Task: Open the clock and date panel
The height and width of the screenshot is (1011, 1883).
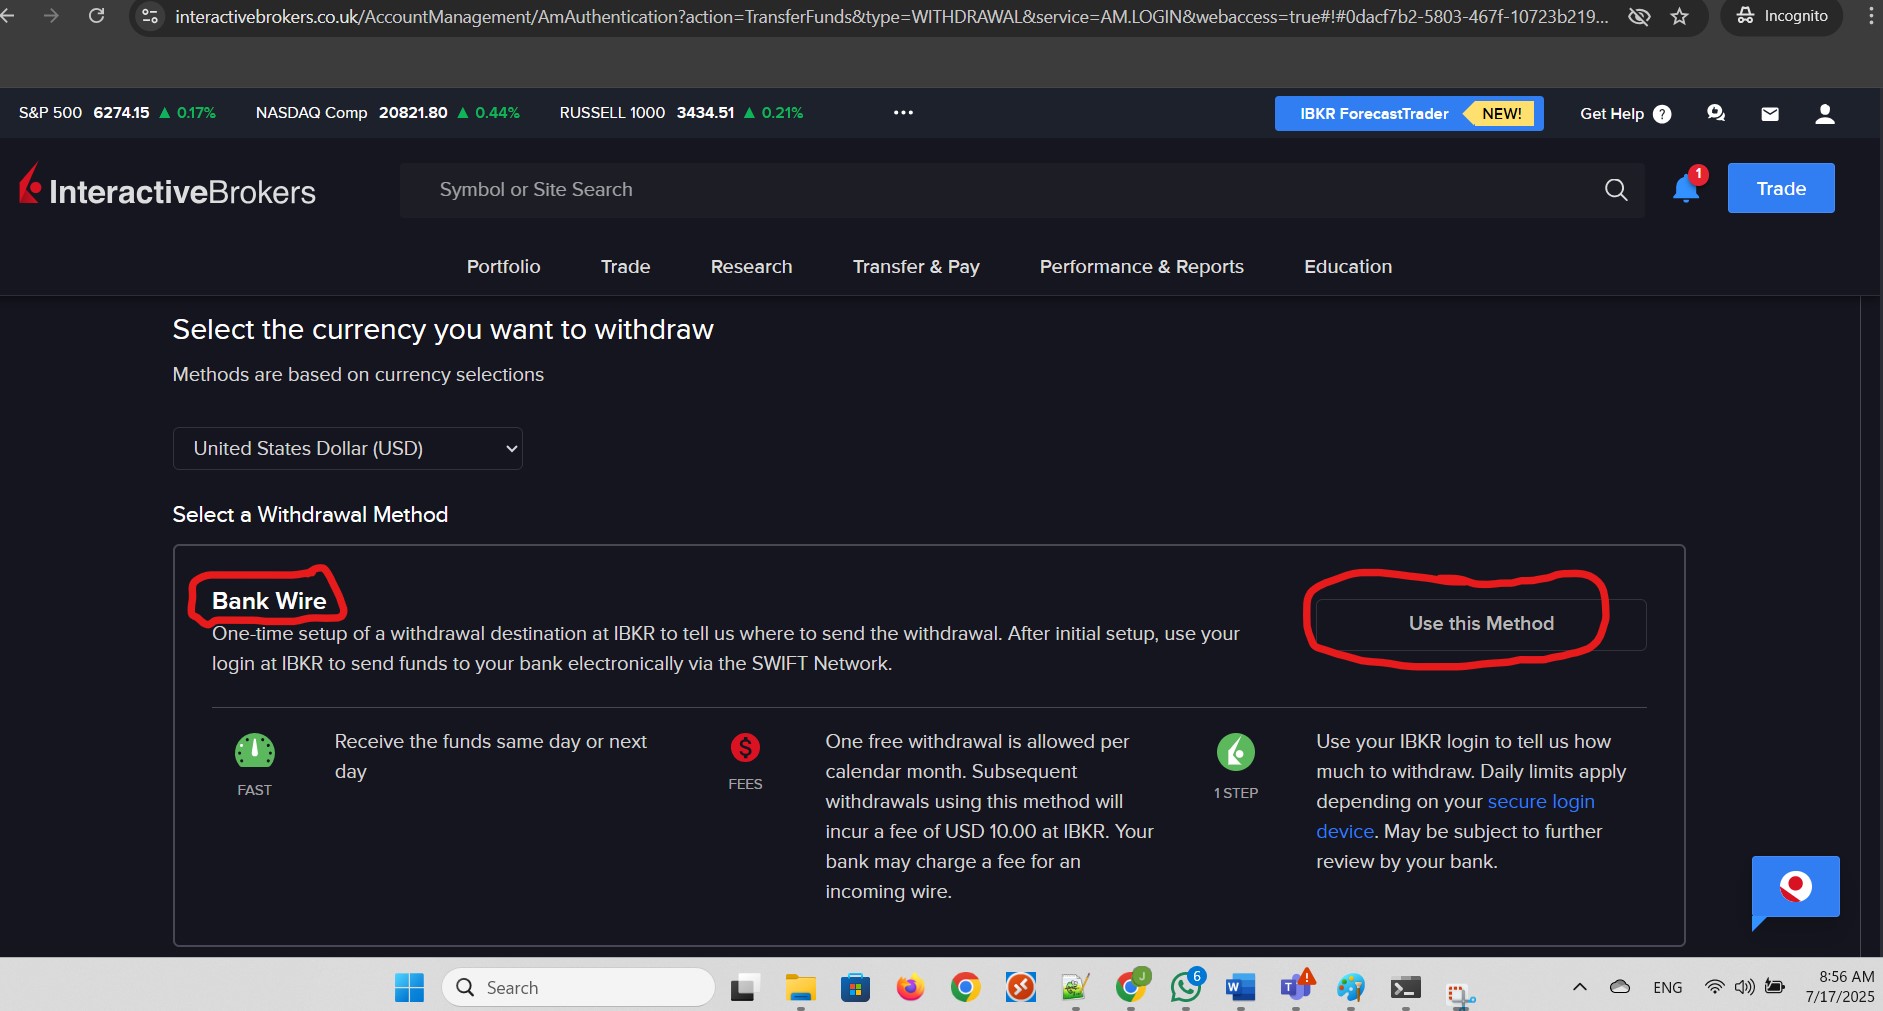Action: tap(1840, 987)
